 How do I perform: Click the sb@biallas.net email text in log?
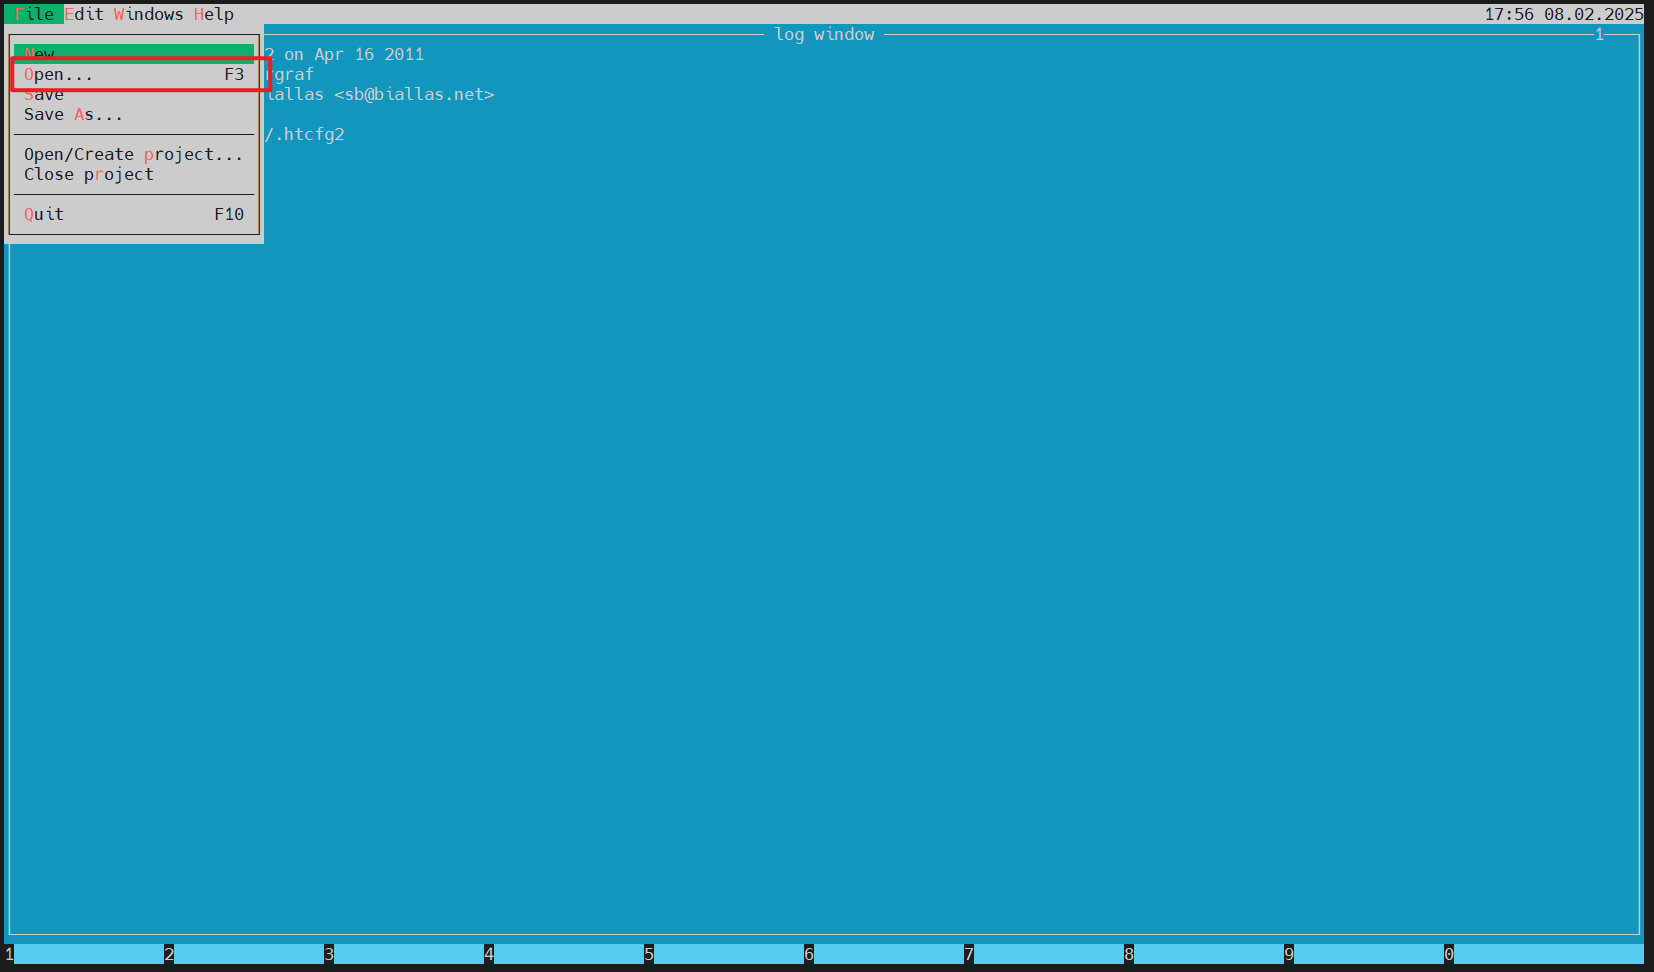[414, 94]
